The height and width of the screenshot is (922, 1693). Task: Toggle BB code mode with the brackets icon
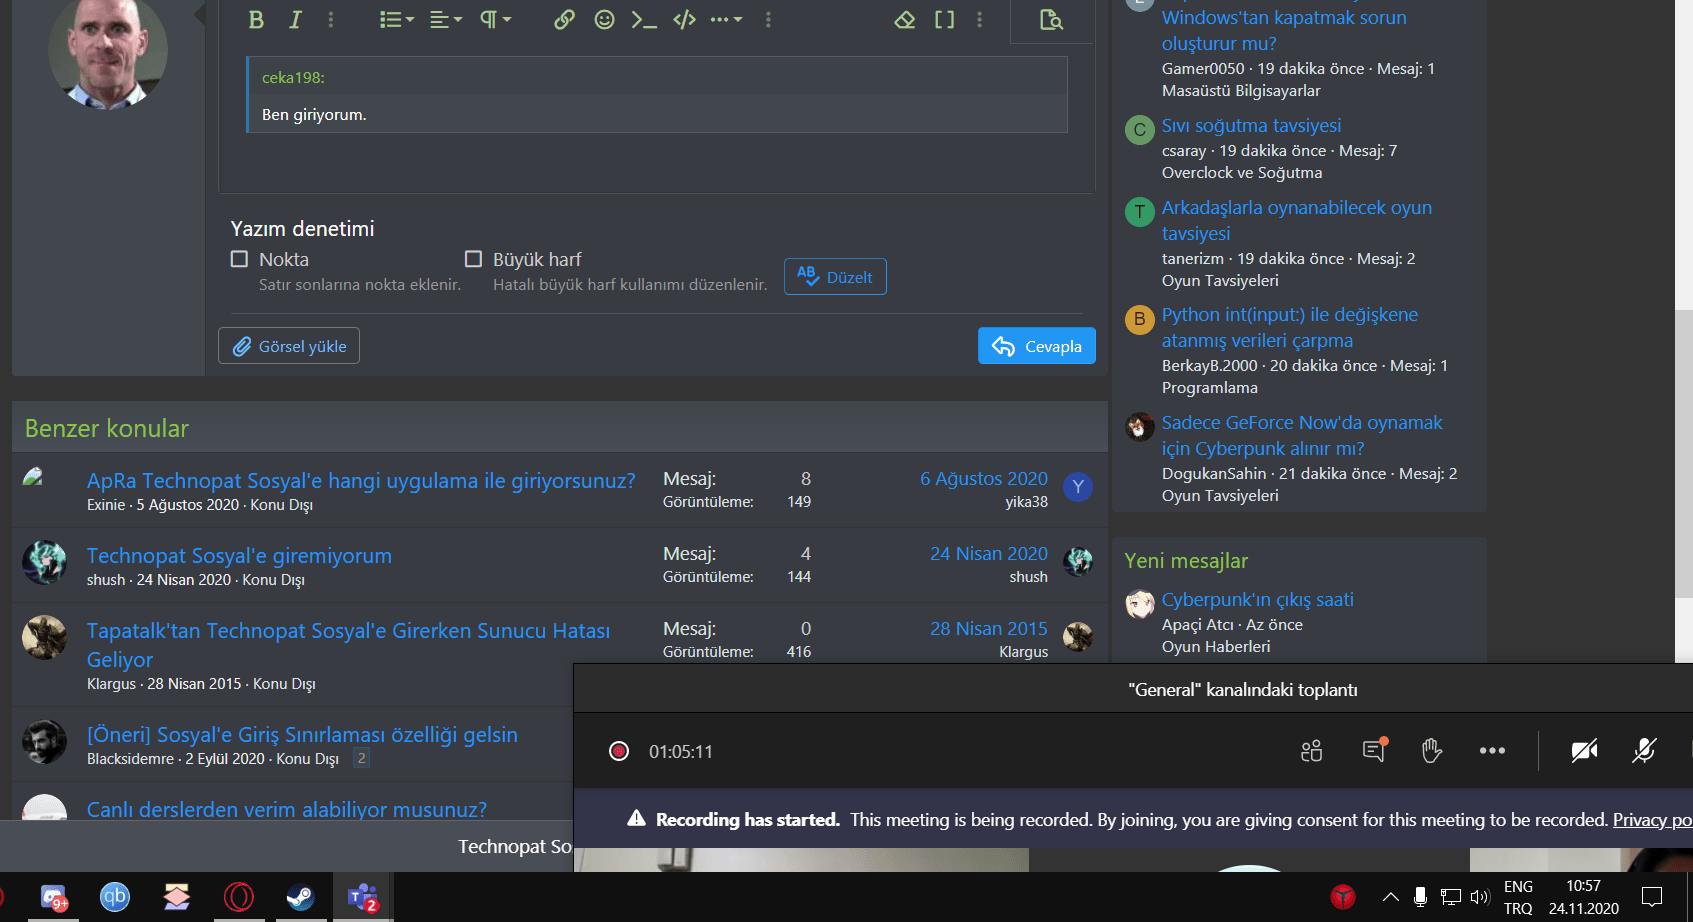click(944, 20)
